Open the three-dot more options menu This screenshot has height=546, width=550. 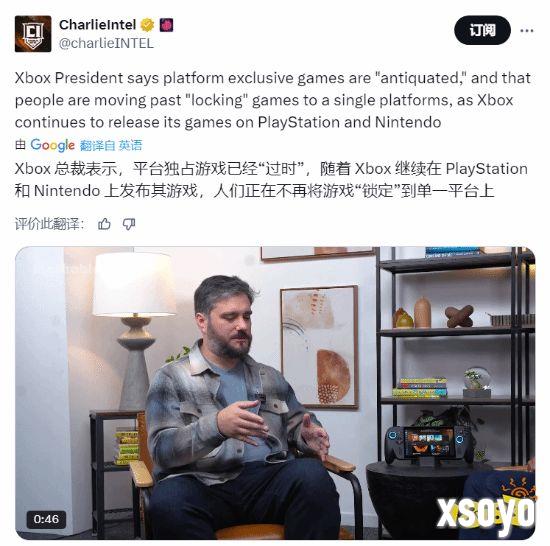[527, 31]
